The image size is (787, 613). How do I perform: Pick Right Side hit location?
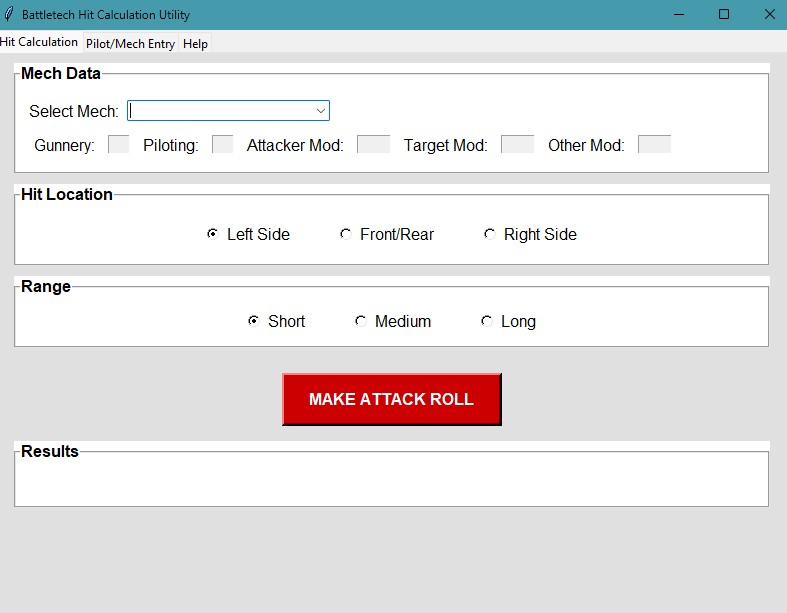[x=490, y=234]
